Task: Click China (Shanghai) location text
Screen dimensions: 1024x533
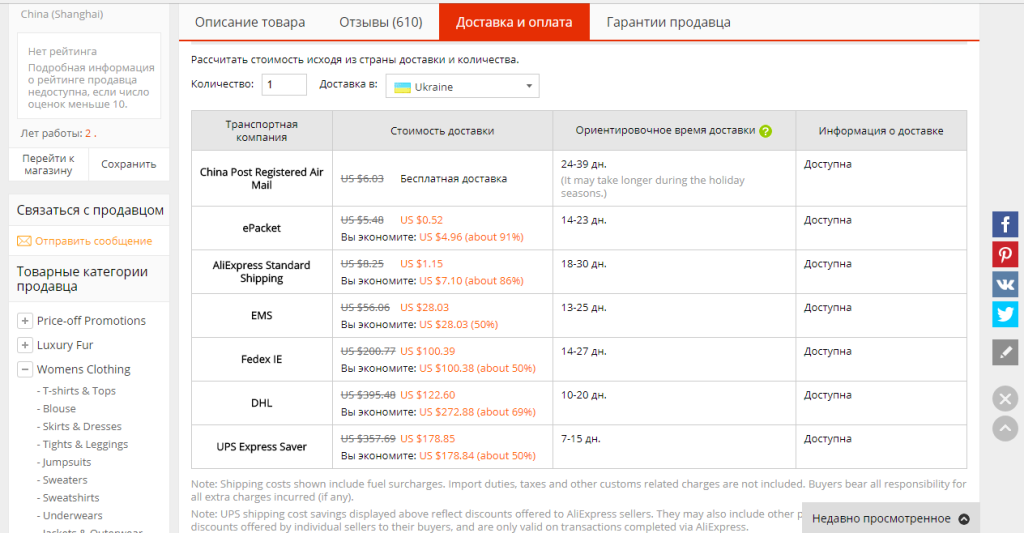Action: tap(62, 14)
